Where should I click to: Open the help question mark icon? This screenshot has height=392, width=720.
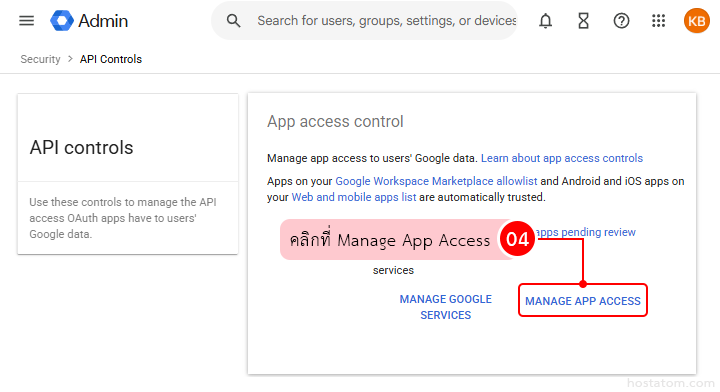(621, 21)
